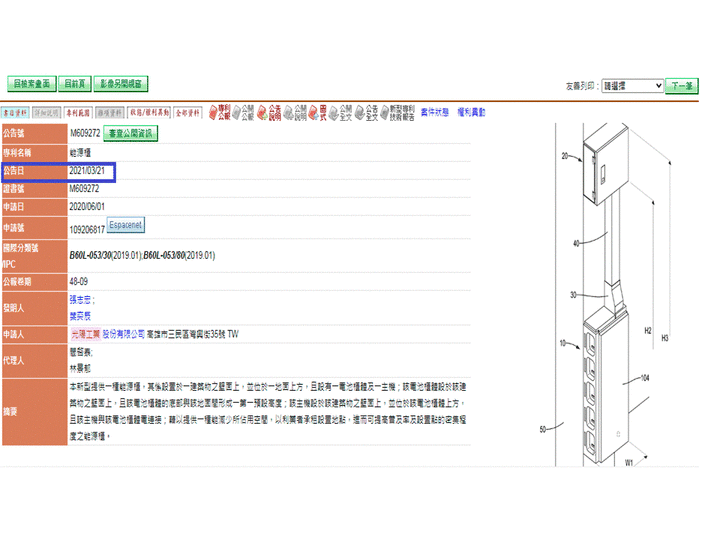The height and width of the screenshot is (540, 720).
Task: Open the 圖式 drawings icon
Action: coord(318,112)
